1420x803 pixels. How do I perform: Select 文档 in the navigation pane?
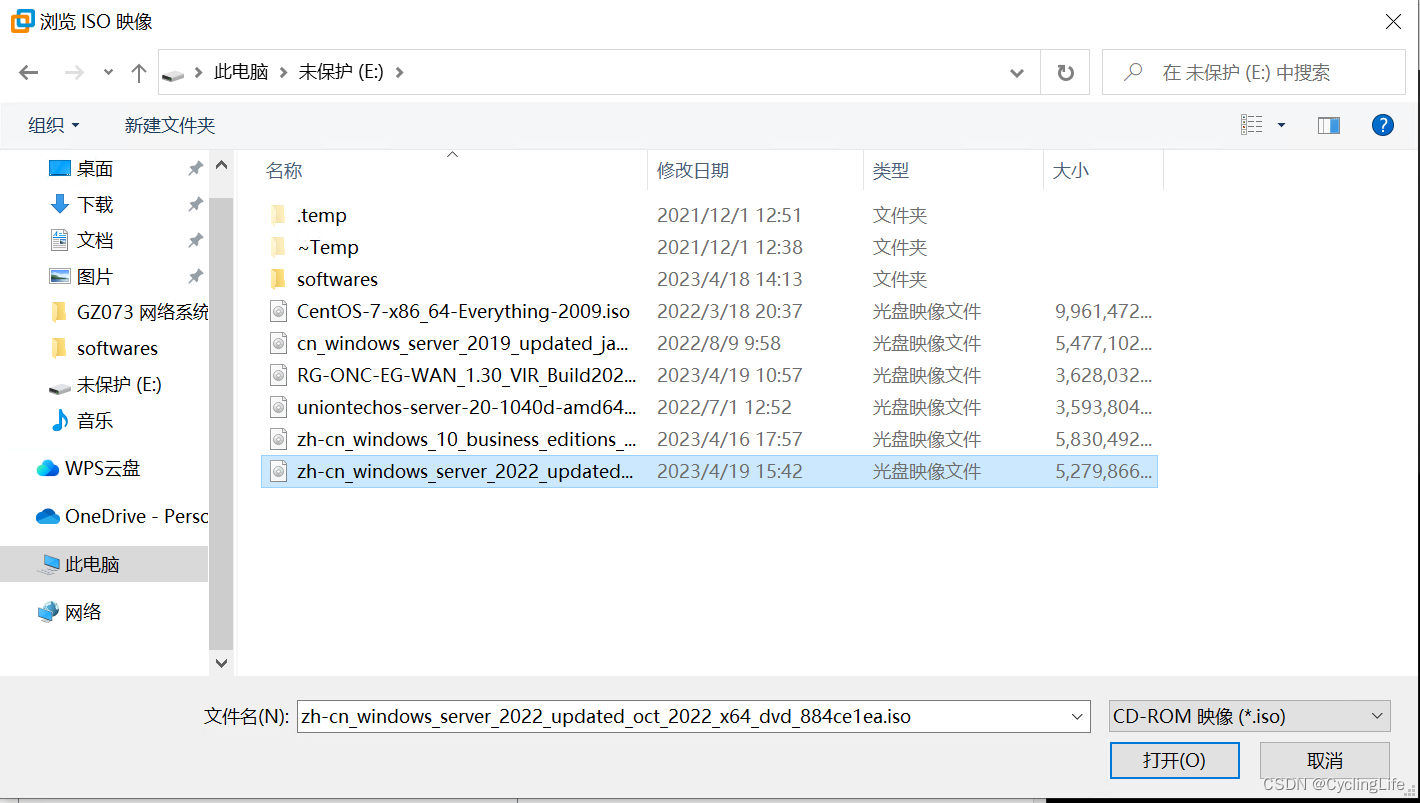[95, 241]
